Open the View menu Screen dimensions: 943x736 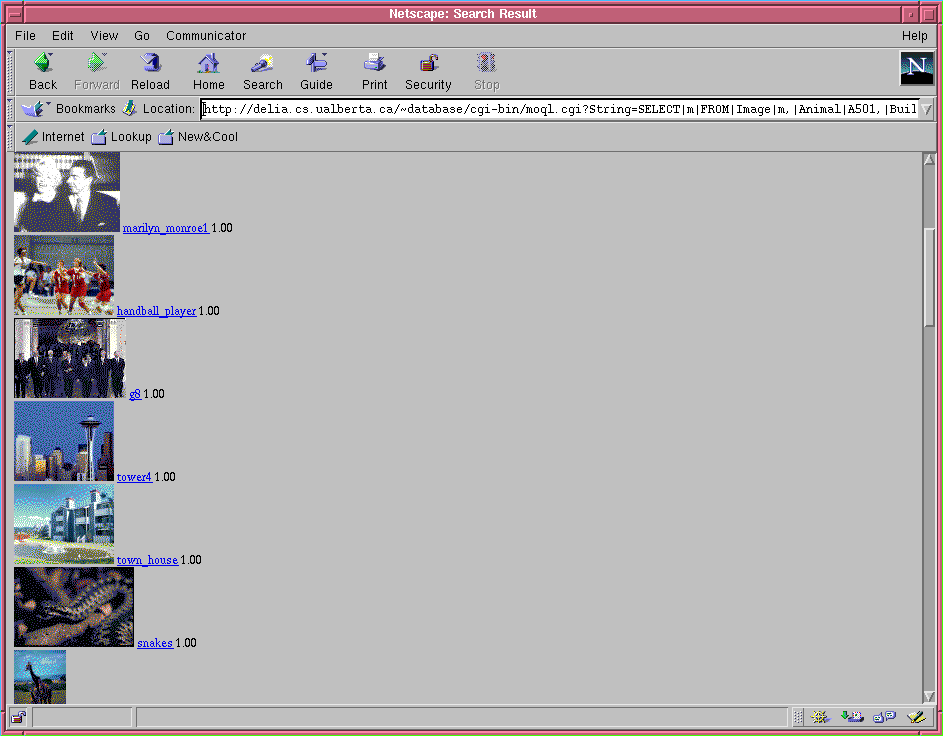104,35
